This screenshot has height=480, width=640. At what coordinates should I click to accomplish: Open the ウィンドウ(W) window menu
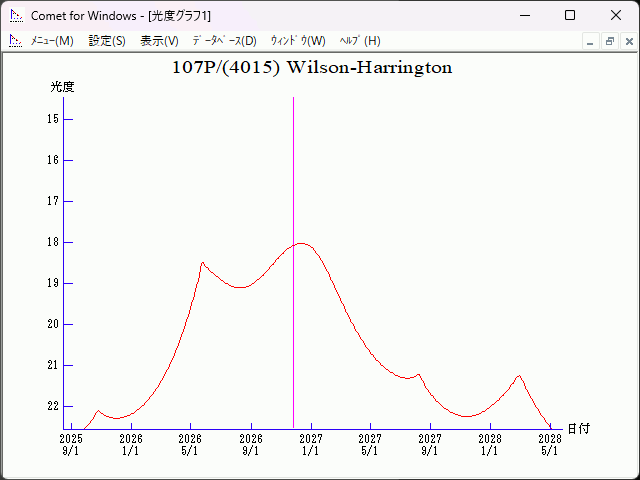[298, 41]
